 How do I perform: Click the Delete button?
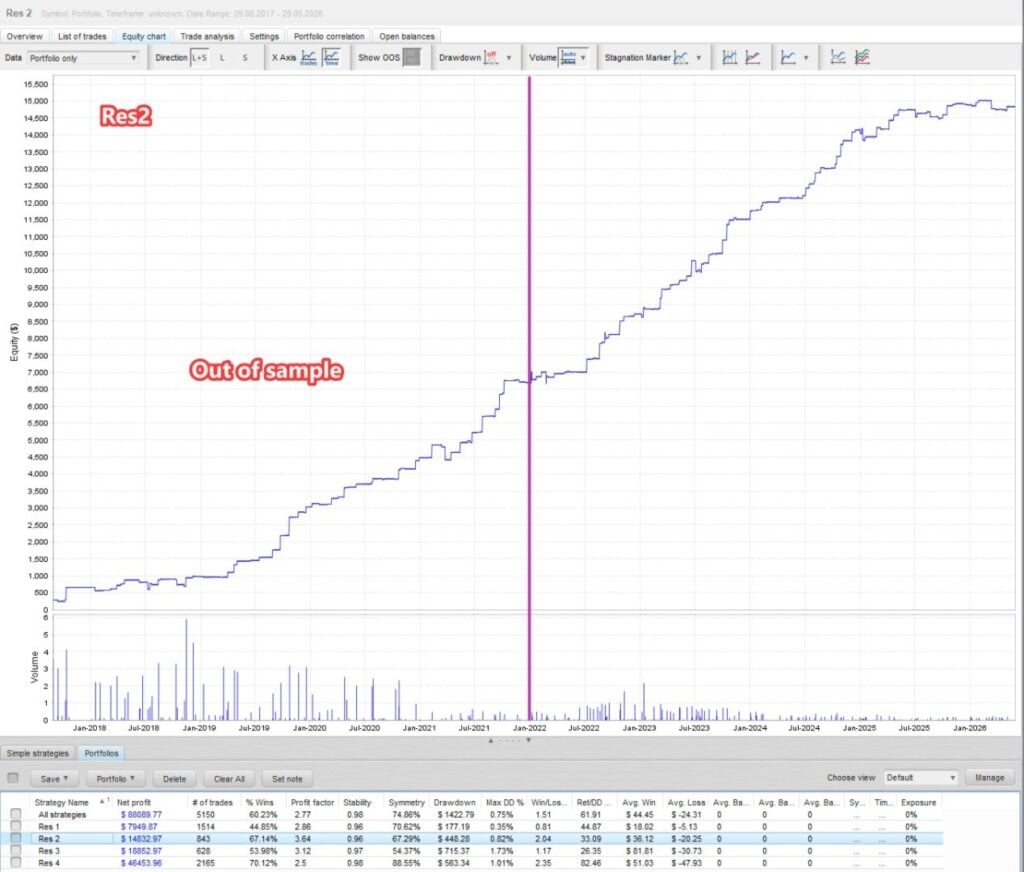tap(174, 779)
